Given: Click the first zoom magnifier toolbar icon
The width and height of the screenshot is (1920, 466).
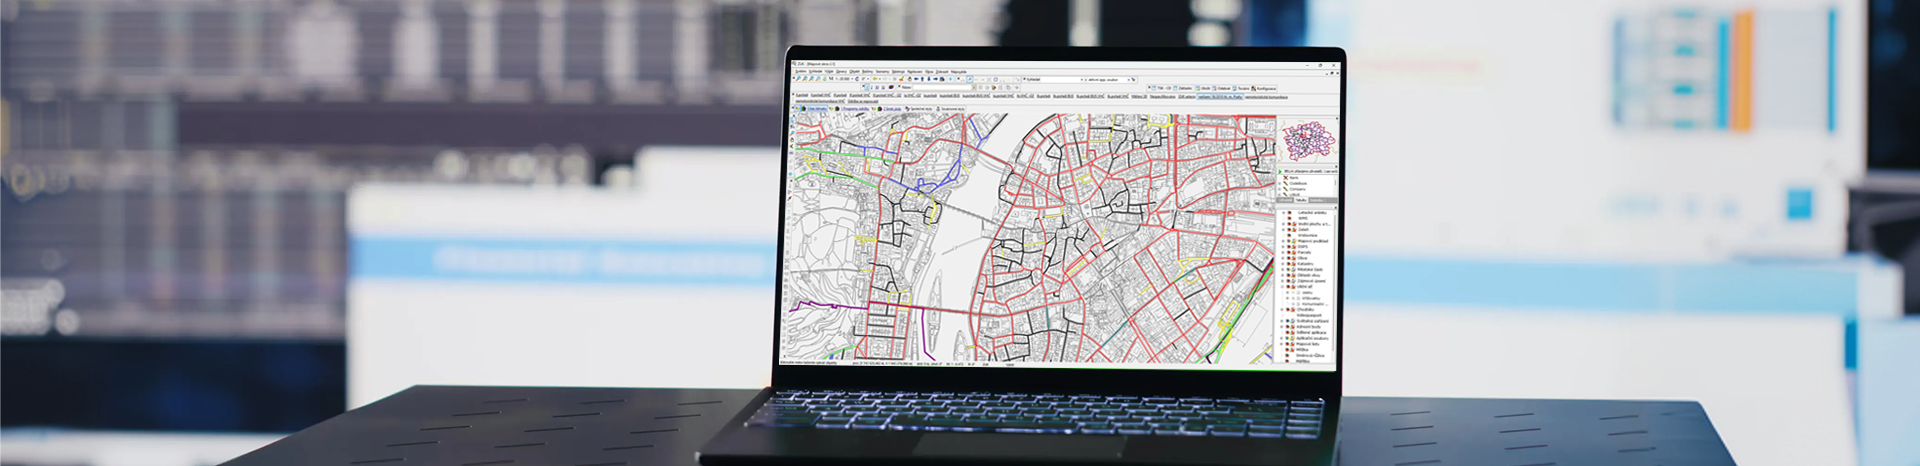Looking at the screenshot, I should pyautogui.click(x=798, y=79).
